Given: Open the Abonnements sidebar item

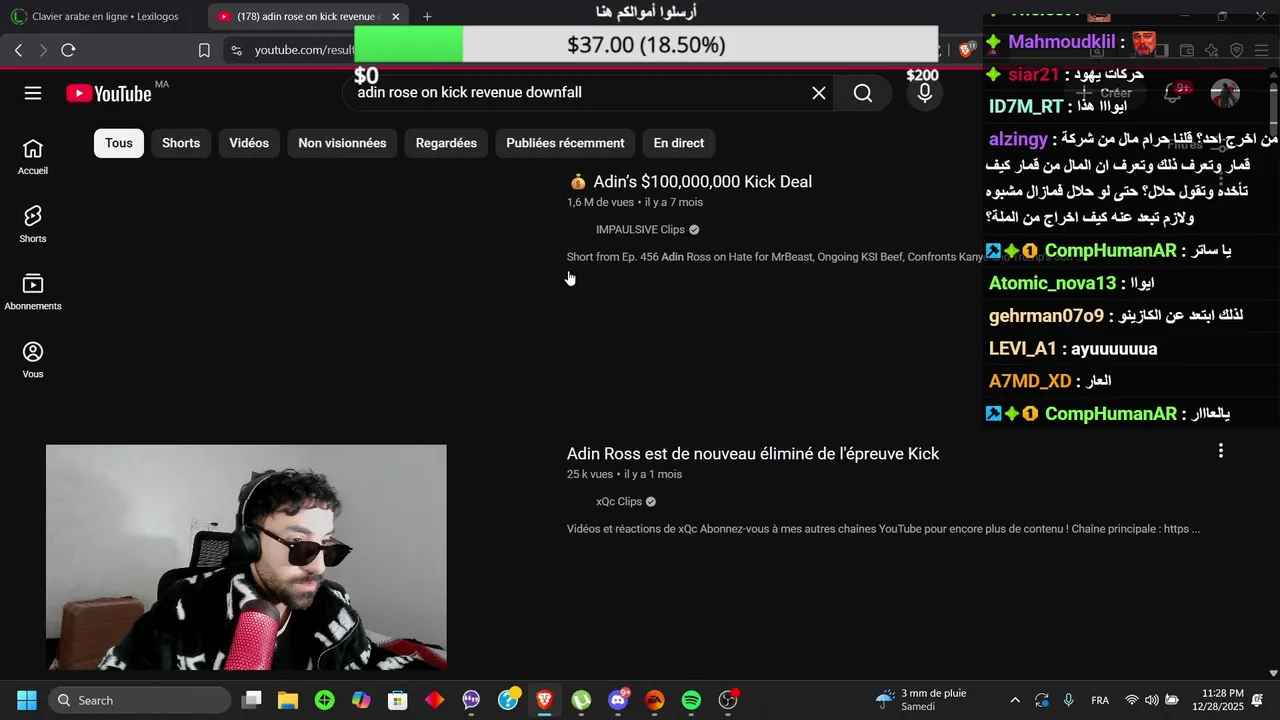Looking at the screenshot, I should (x=33, y=292).
